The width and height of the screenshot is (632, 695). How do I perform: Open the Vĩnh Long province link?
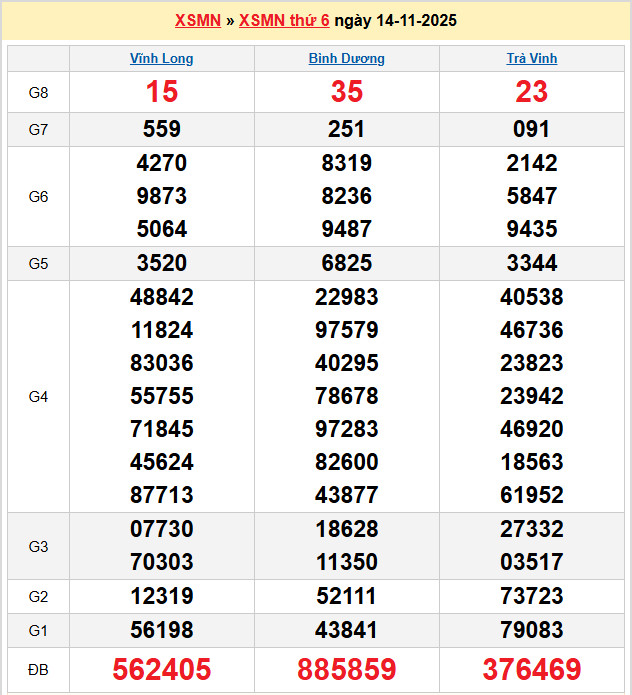162,59
